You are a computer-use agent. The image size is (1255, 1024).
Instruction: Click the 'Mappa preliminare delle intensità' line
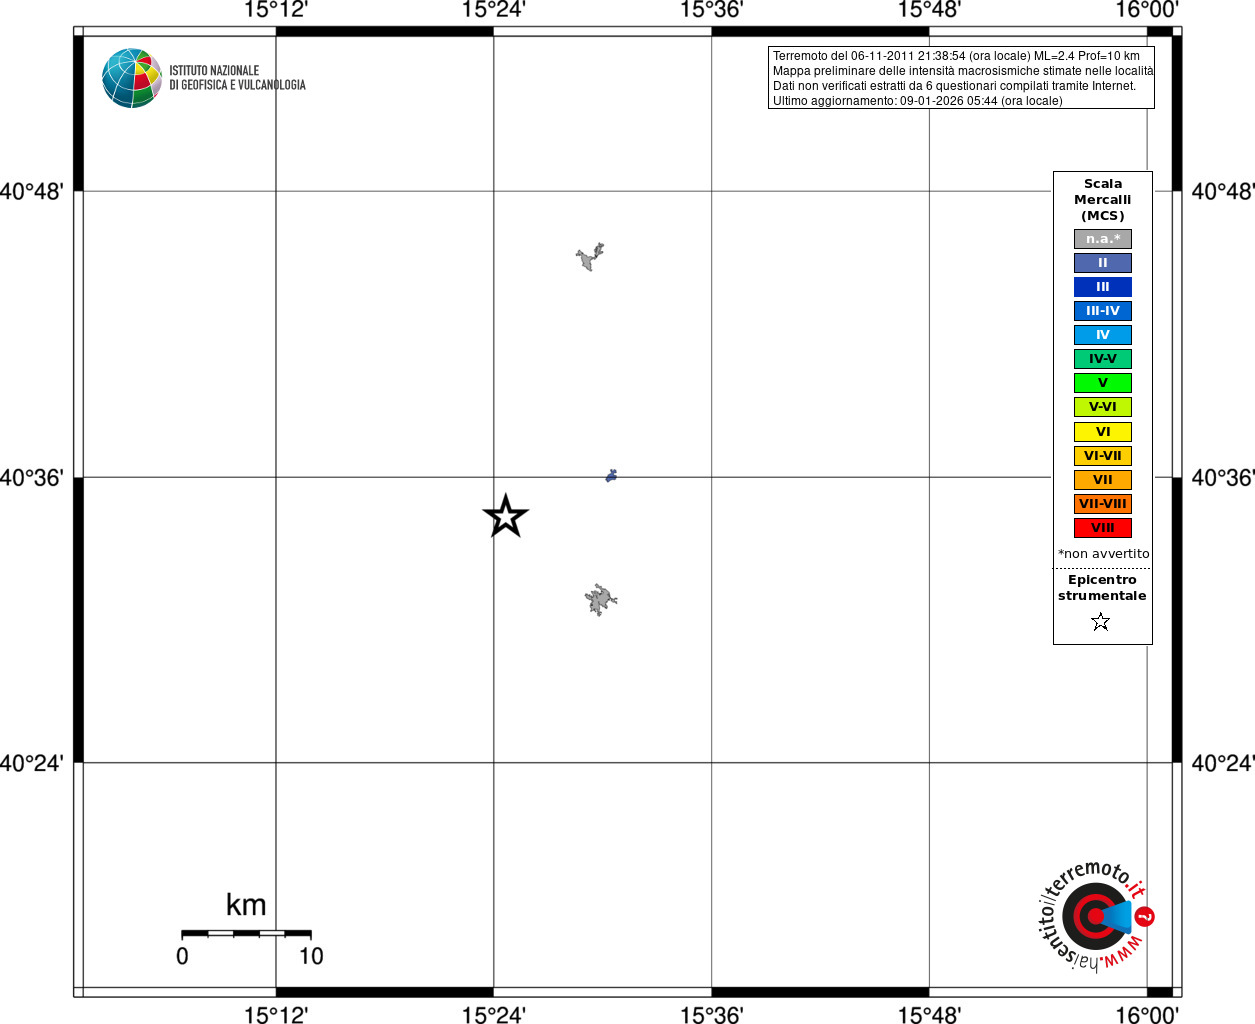point(962,71)
